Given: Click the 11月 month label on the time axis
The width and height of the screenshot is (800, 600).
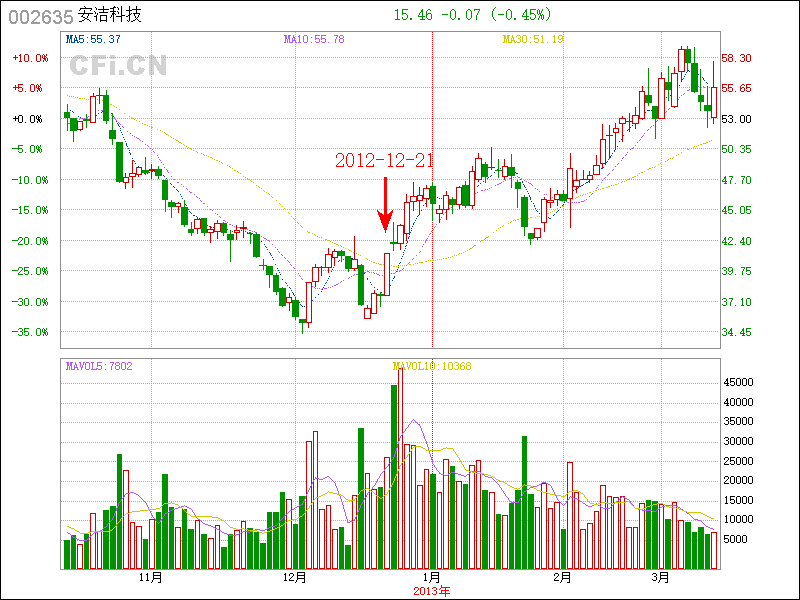Looking at the screenshot, I should tap(150, 577).
